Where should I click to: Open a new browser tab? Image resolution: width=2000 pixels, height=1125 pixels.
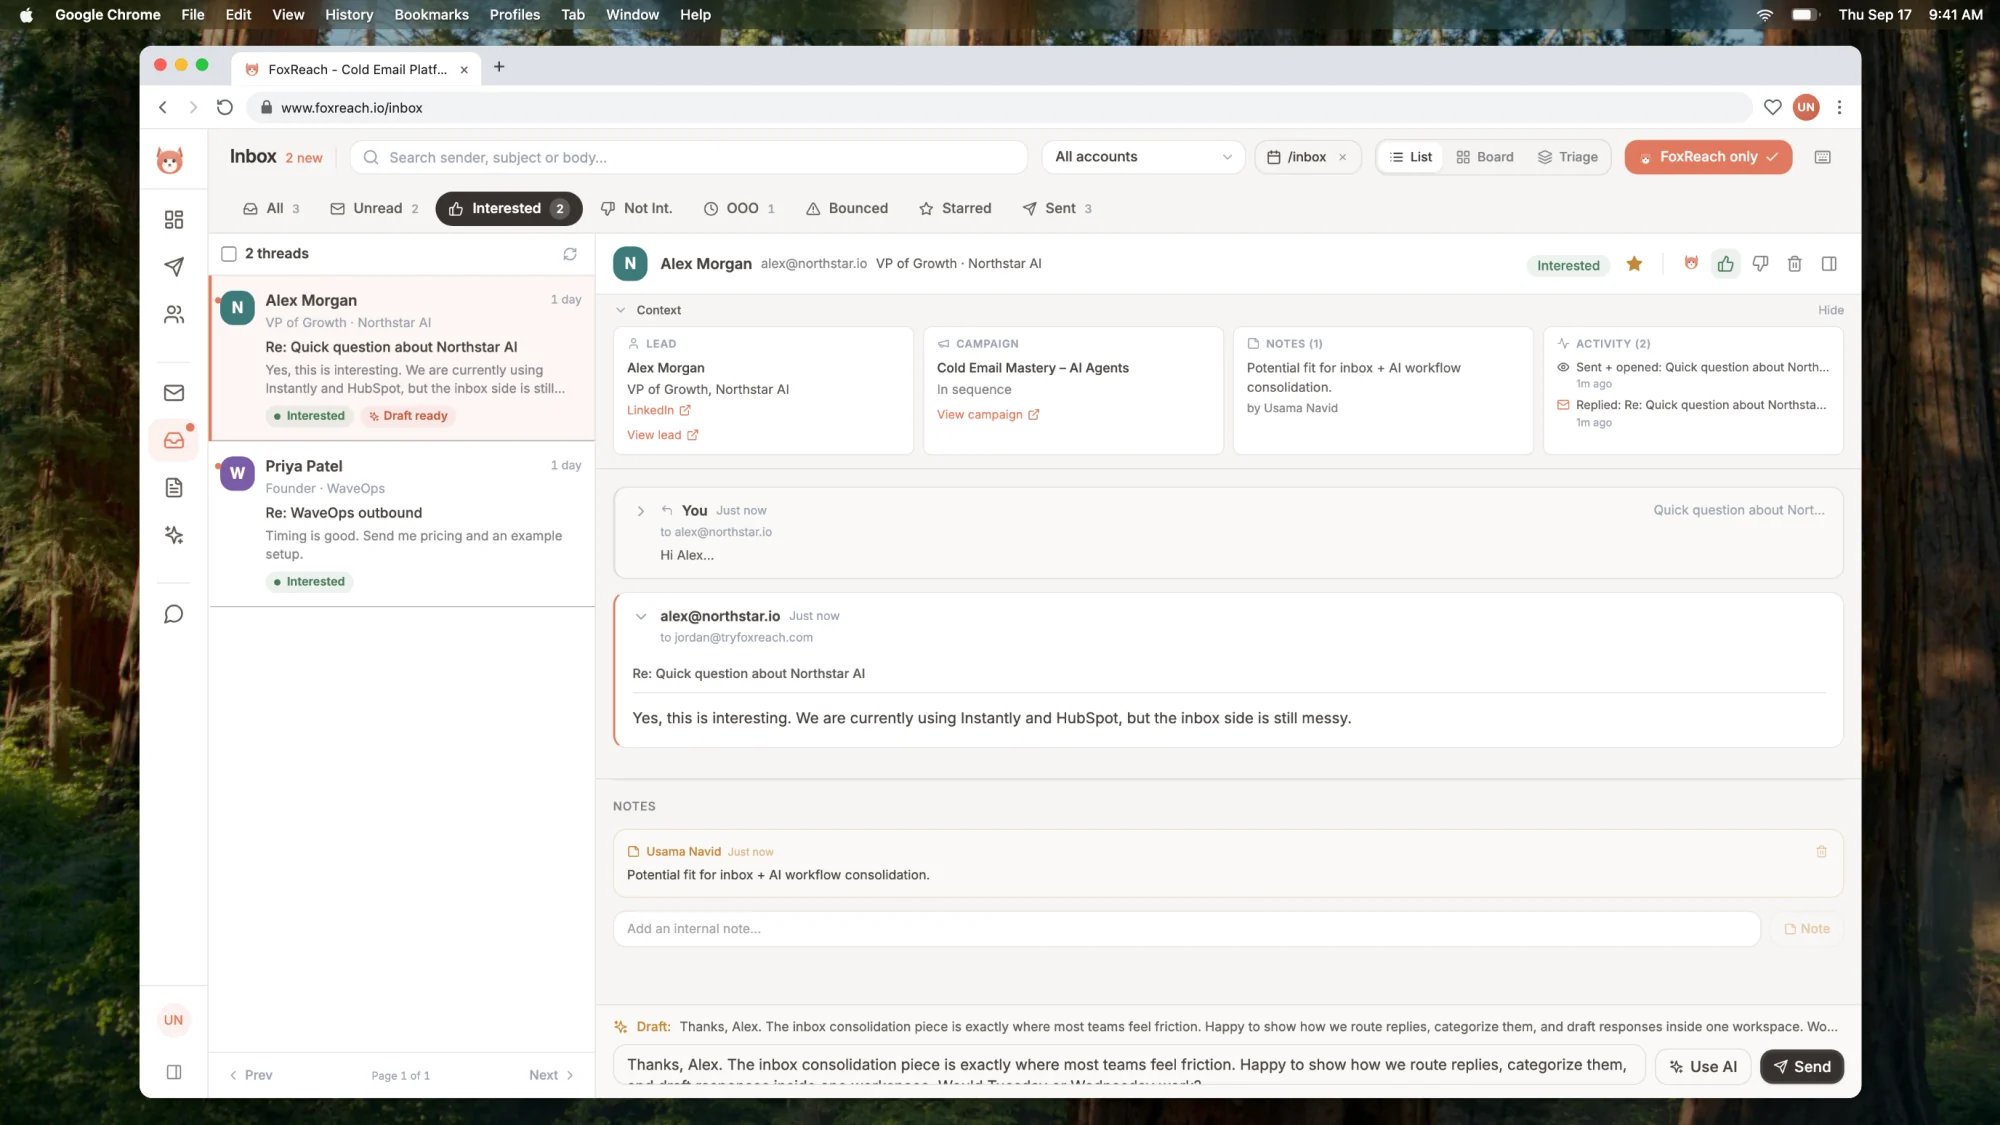(499, 67)
